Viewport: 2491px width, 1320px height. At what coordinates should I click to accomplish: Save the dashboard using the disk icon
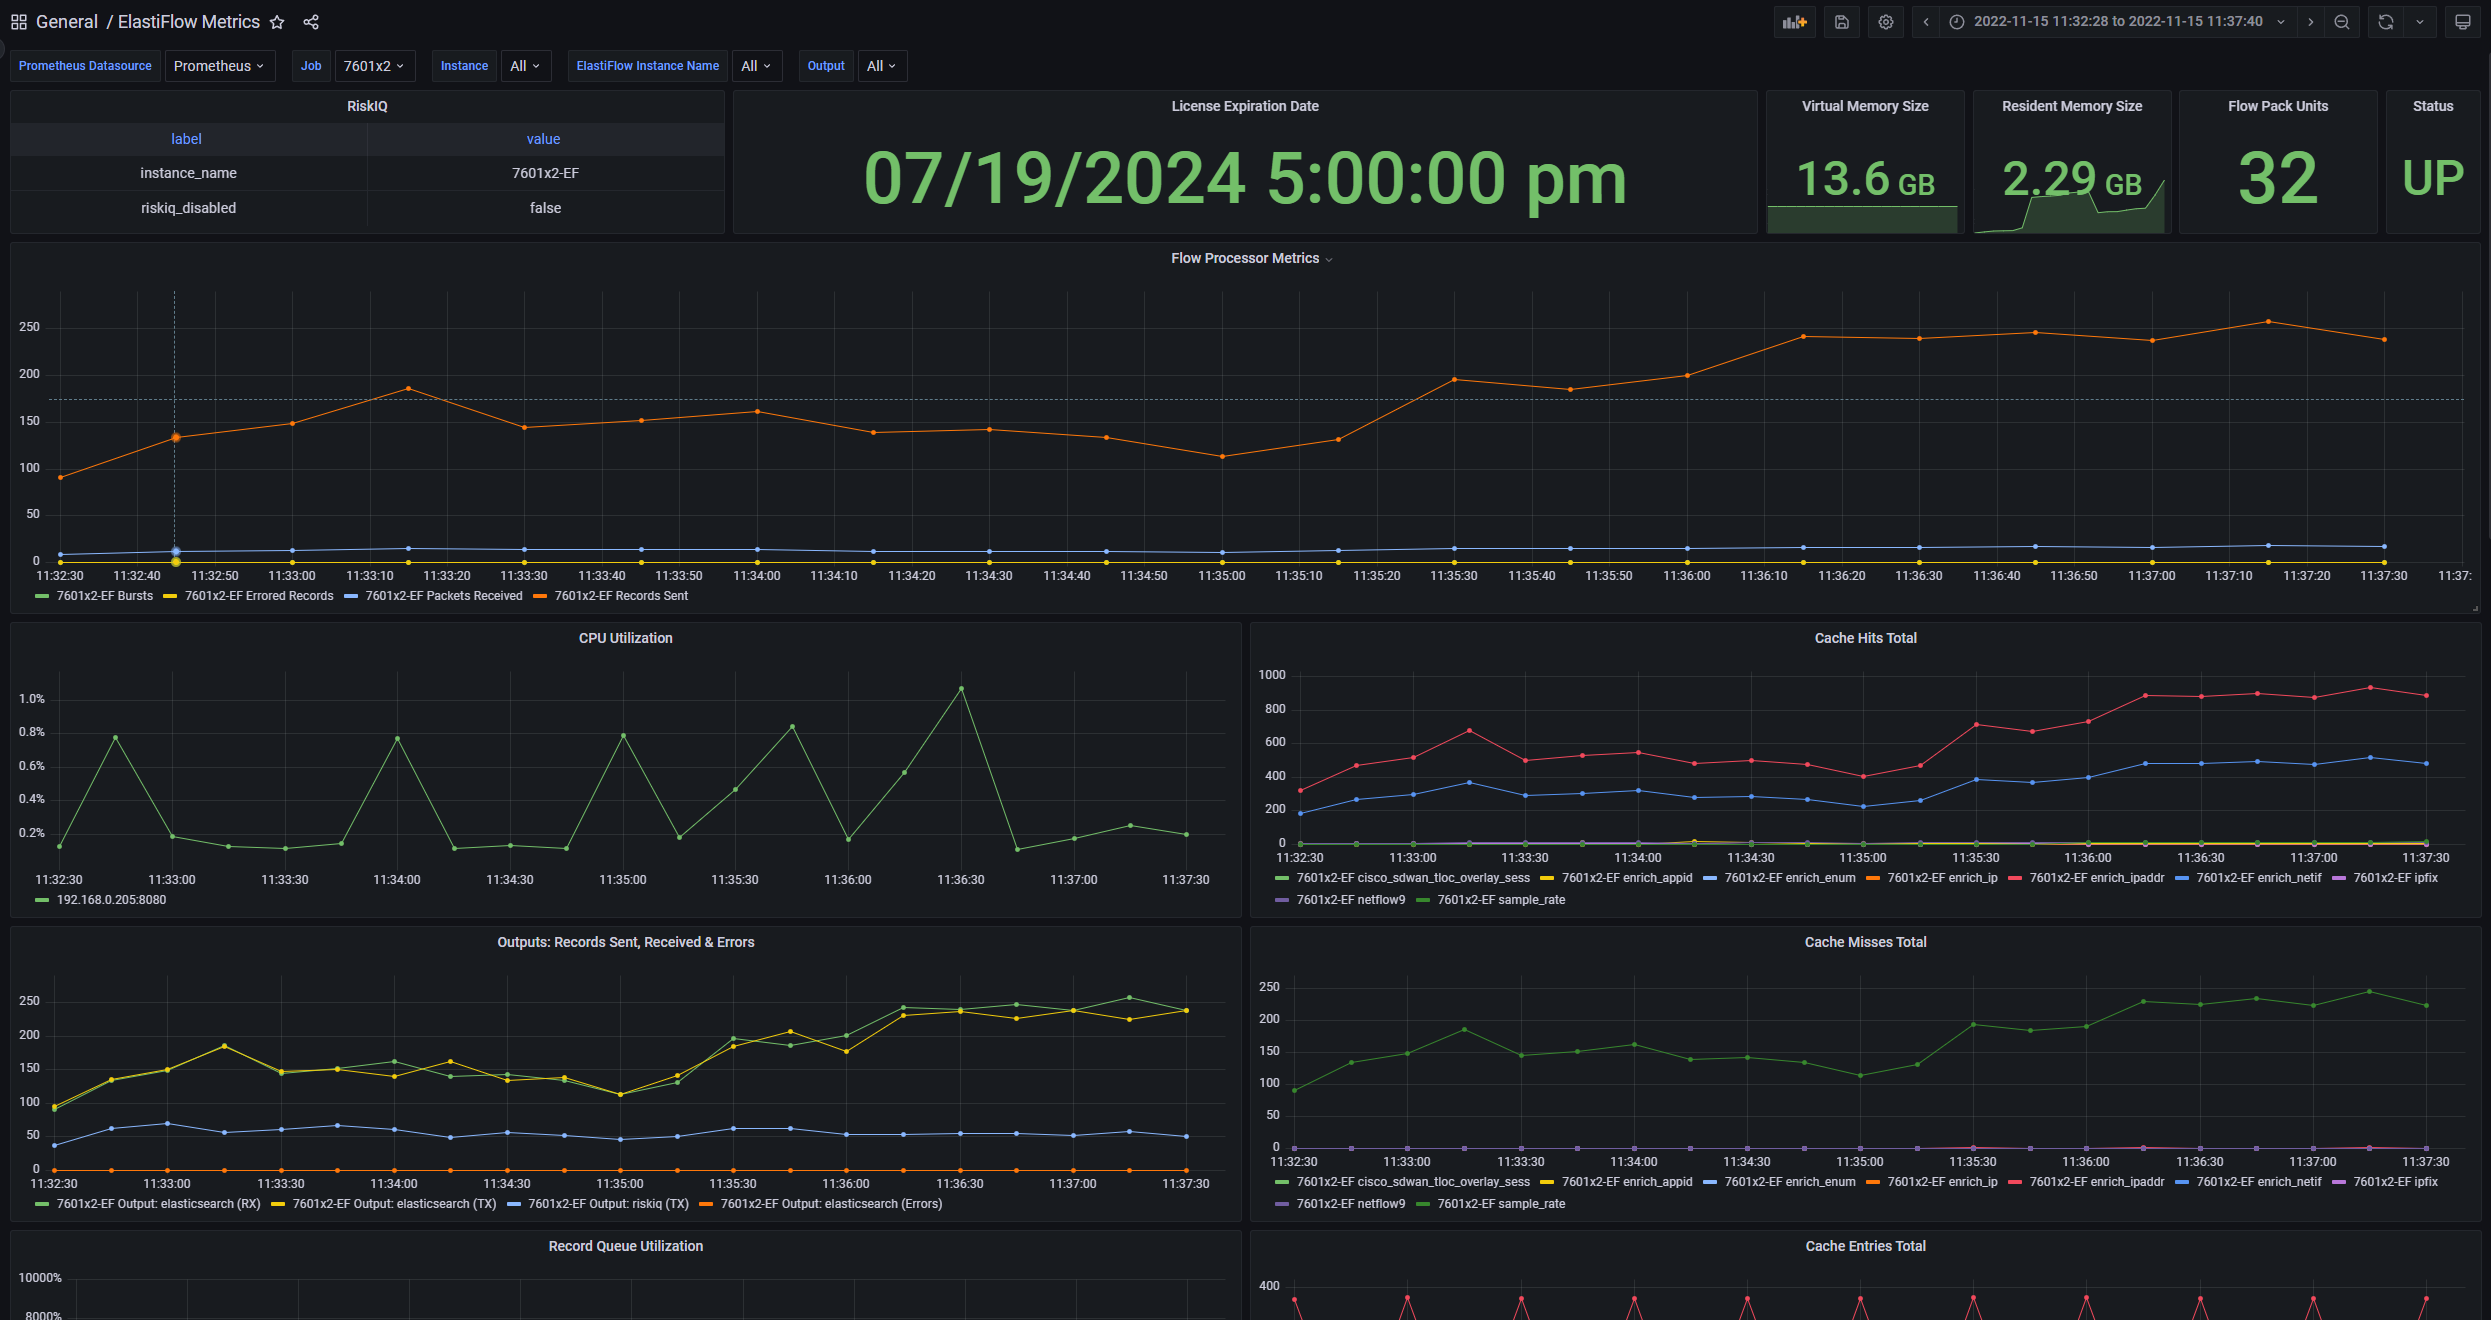[1841, 22]
